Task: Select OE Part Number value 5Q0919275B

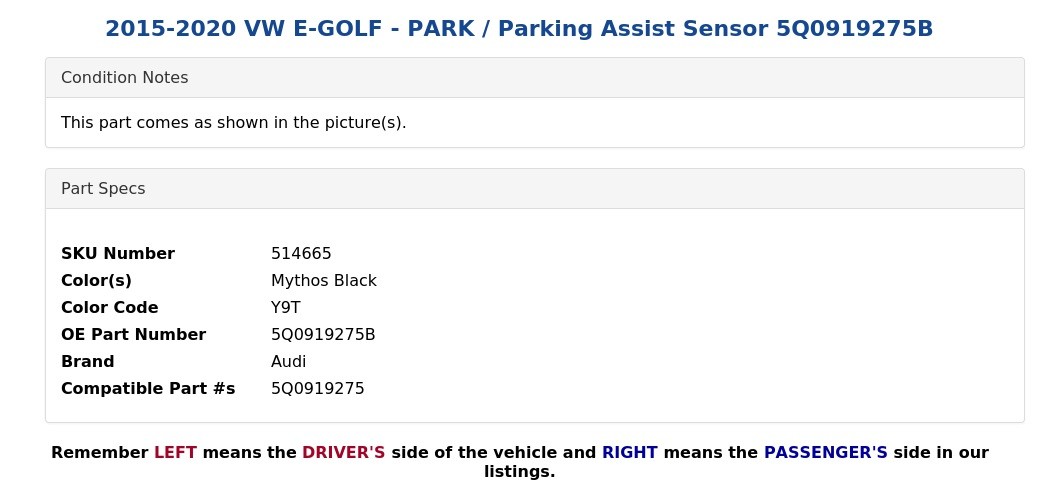Action: point(323,334)
